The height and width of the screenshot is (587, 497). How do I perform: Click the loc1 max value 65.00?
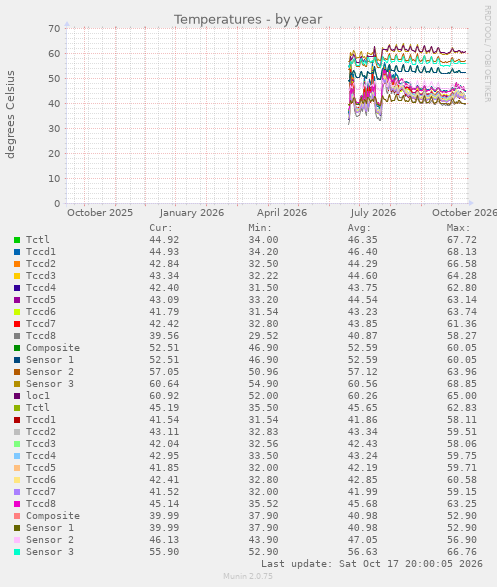(462, 396)
